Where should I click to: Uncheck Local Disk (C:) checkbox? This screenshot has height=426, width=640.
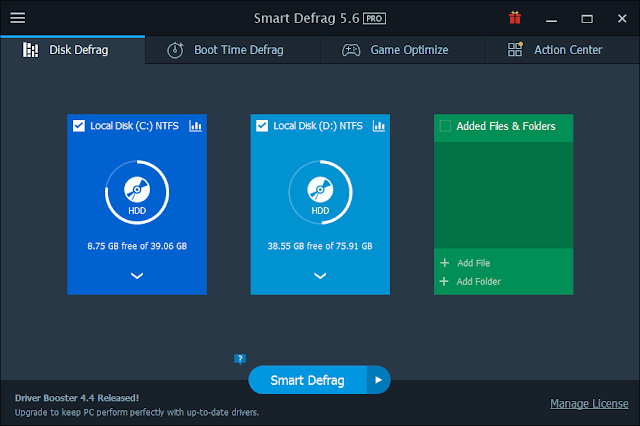click(x=79, y=126)
